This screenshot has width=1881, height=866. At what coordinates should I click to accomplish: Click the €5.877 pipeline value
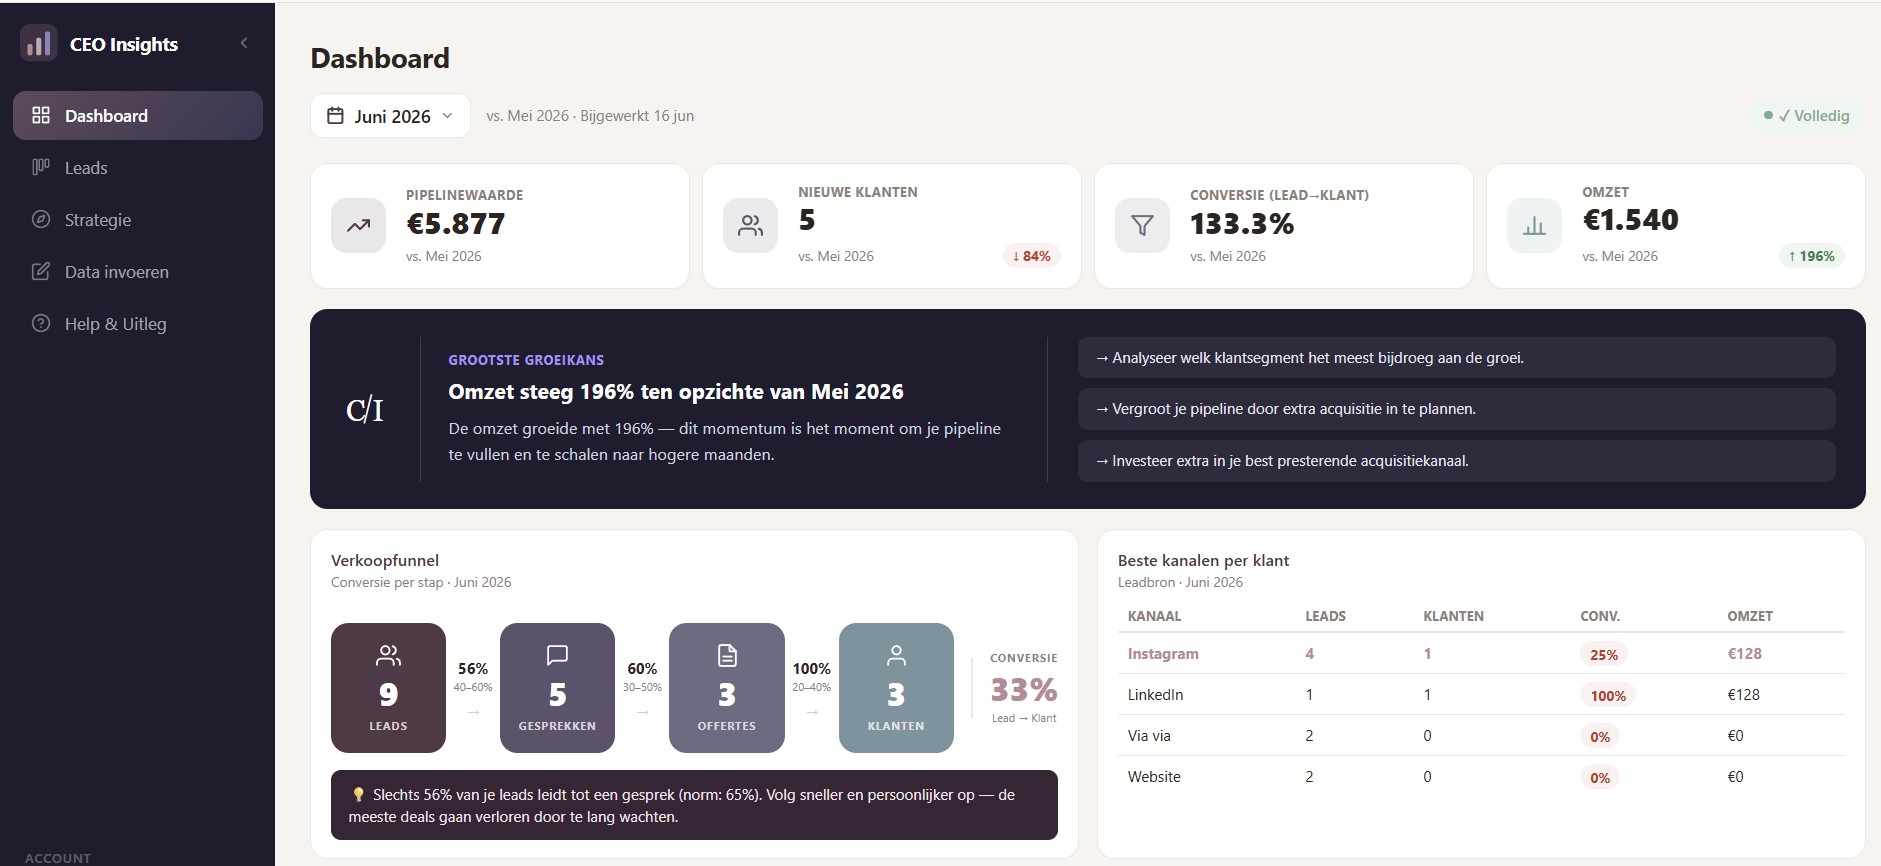[x=455, y=224]
